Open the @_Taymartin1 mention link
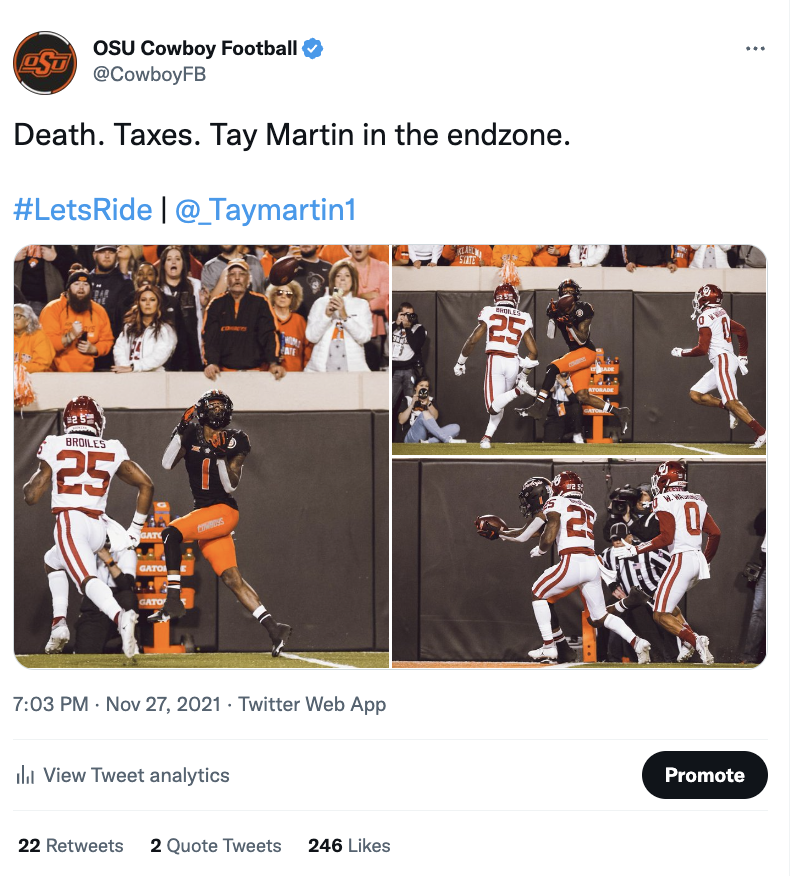 tap(265, 210)
